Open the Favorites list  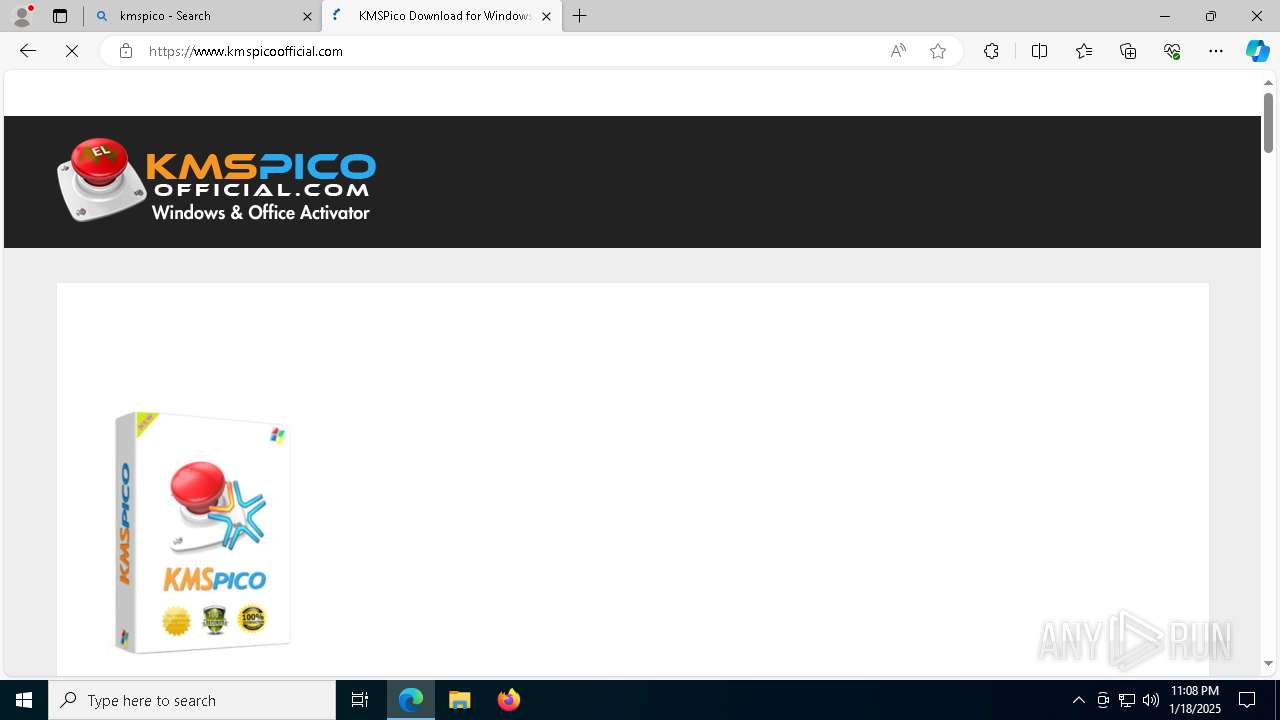pyautogui.click(x=1084, y=51)
